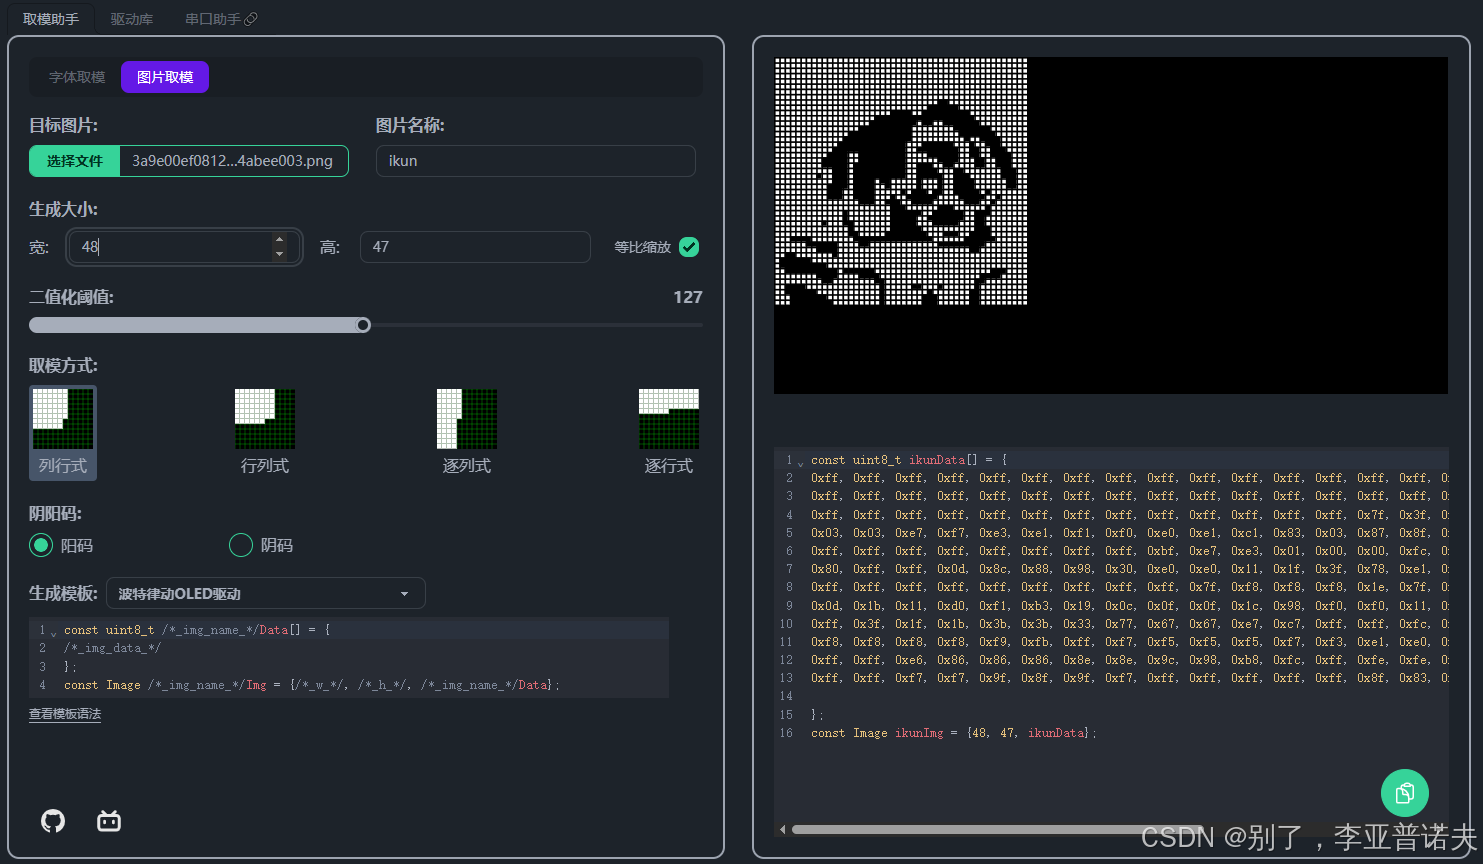The height and width of the screenshot is (864, 1483).
Task: Switch to the 驱动库 tab
Action: [x=132, y=19]
